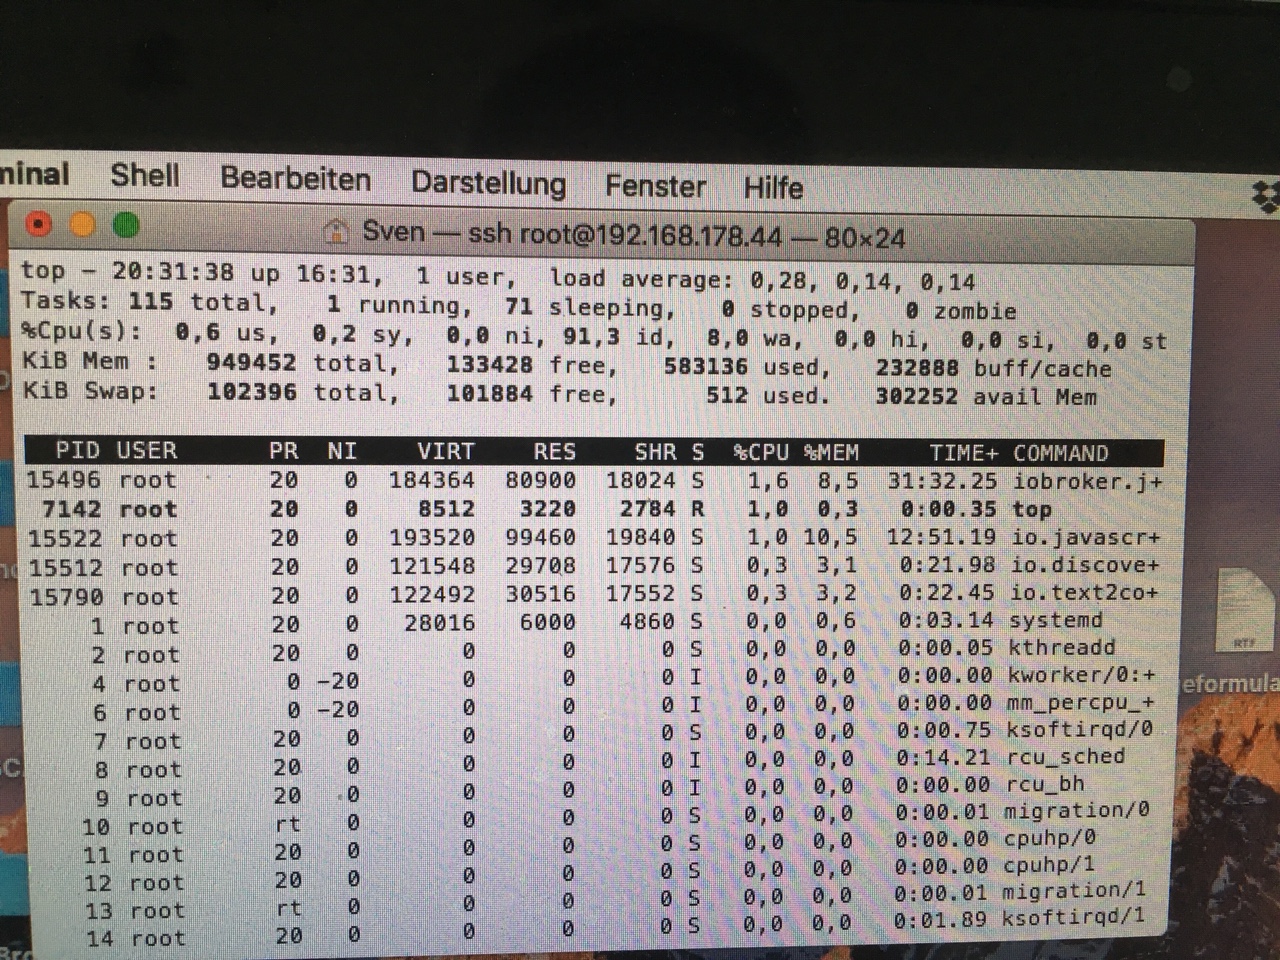
Task: Click the RES value 80900
Action: [x=541, y=480]
